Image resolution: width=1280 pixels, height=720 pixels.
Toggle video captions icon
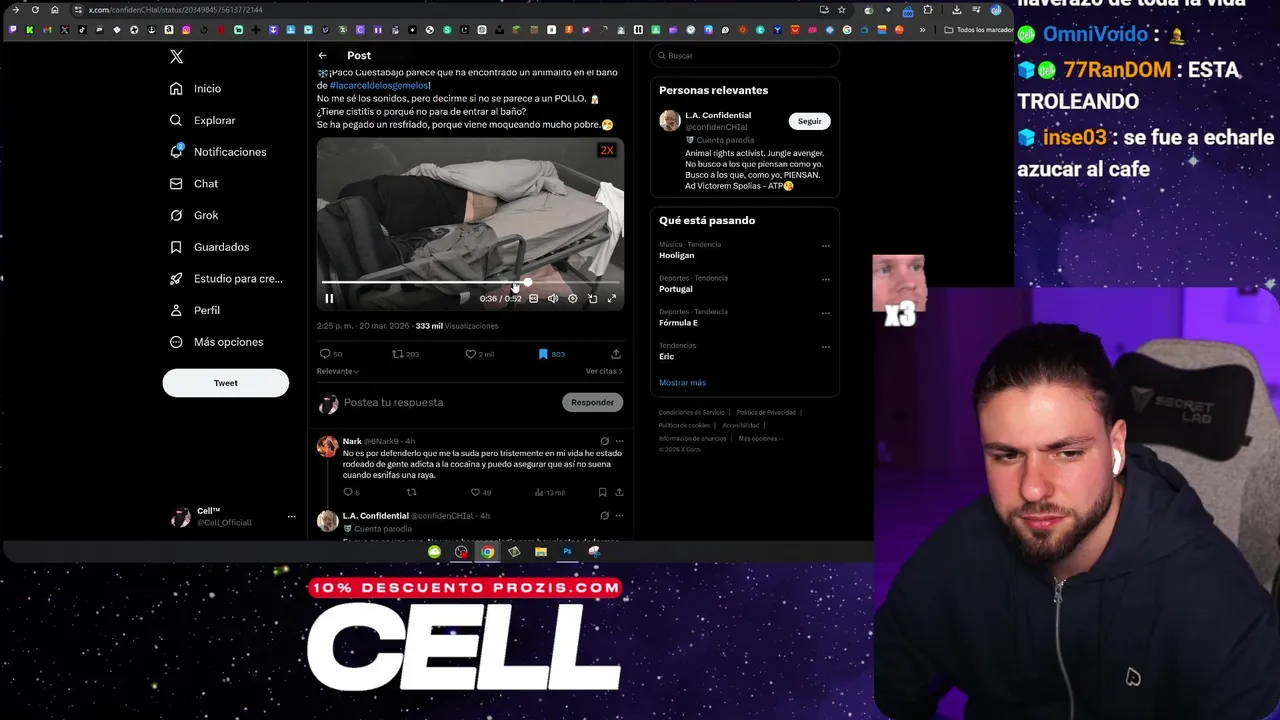(x=533, y=298)
